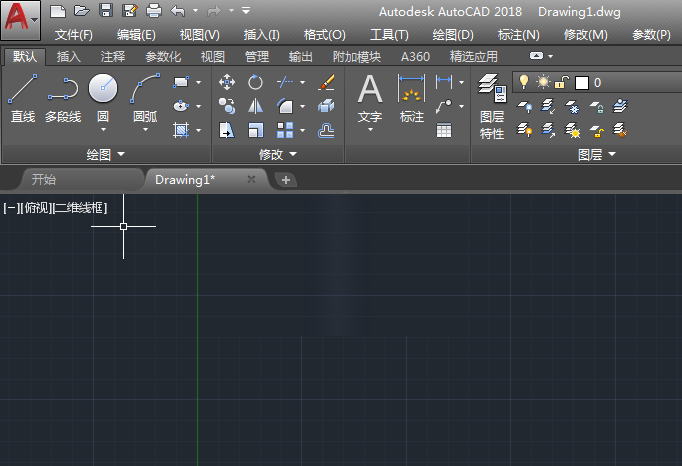Click the white layer color swatch
Viewport: 682px width, 466px height.
581,83
